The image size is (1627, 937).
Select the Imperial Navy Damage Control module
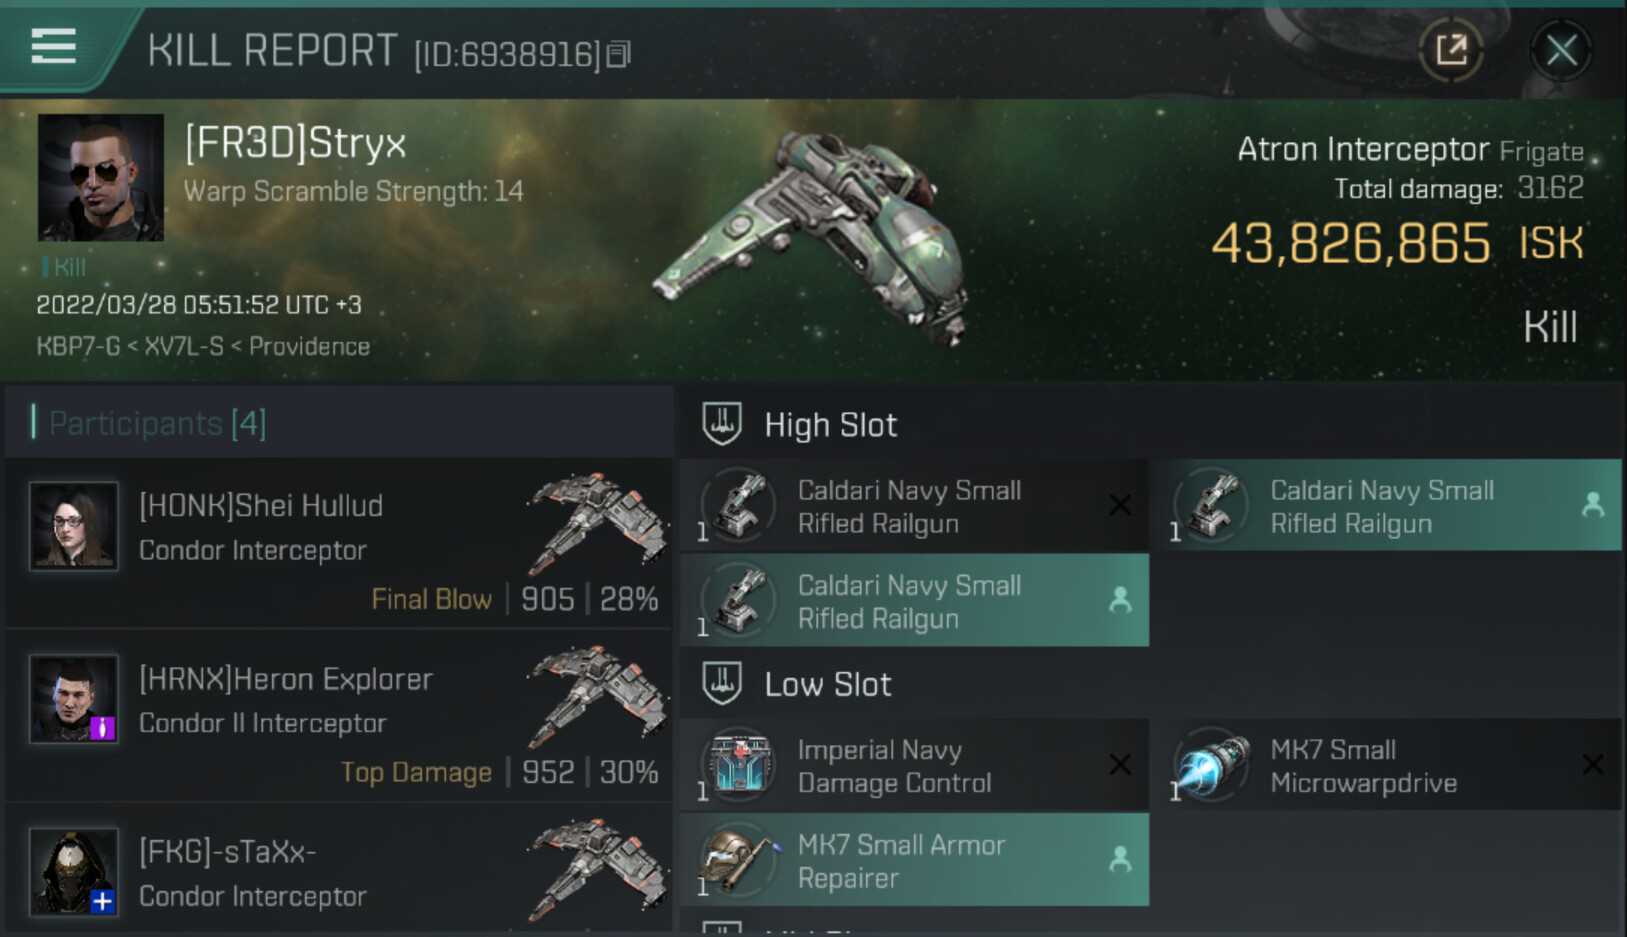915,765
